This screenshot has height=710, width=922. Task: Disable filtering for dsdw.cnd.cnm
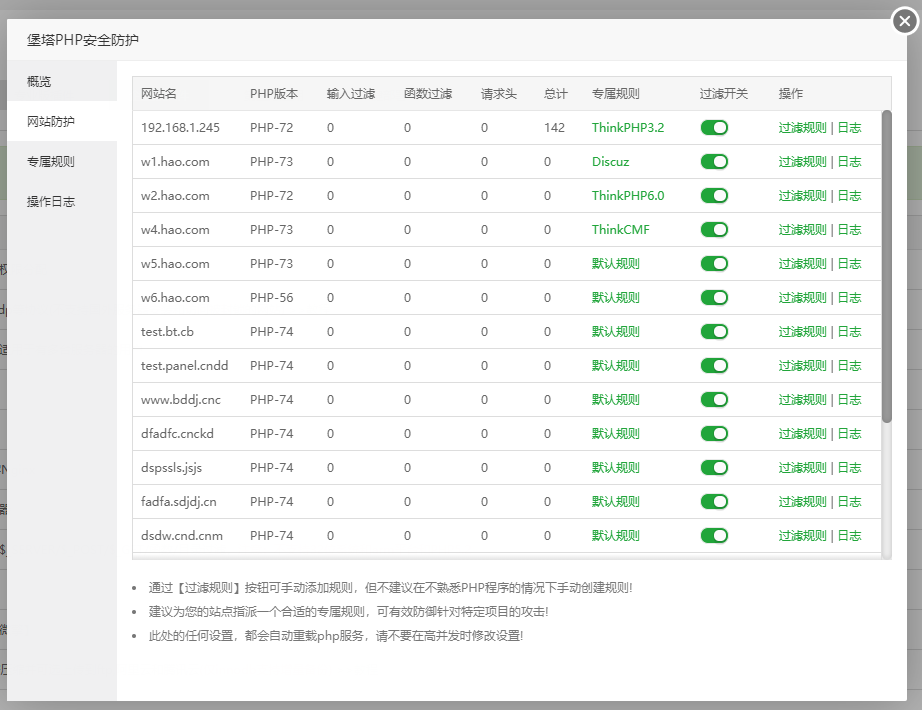point(714,536)
